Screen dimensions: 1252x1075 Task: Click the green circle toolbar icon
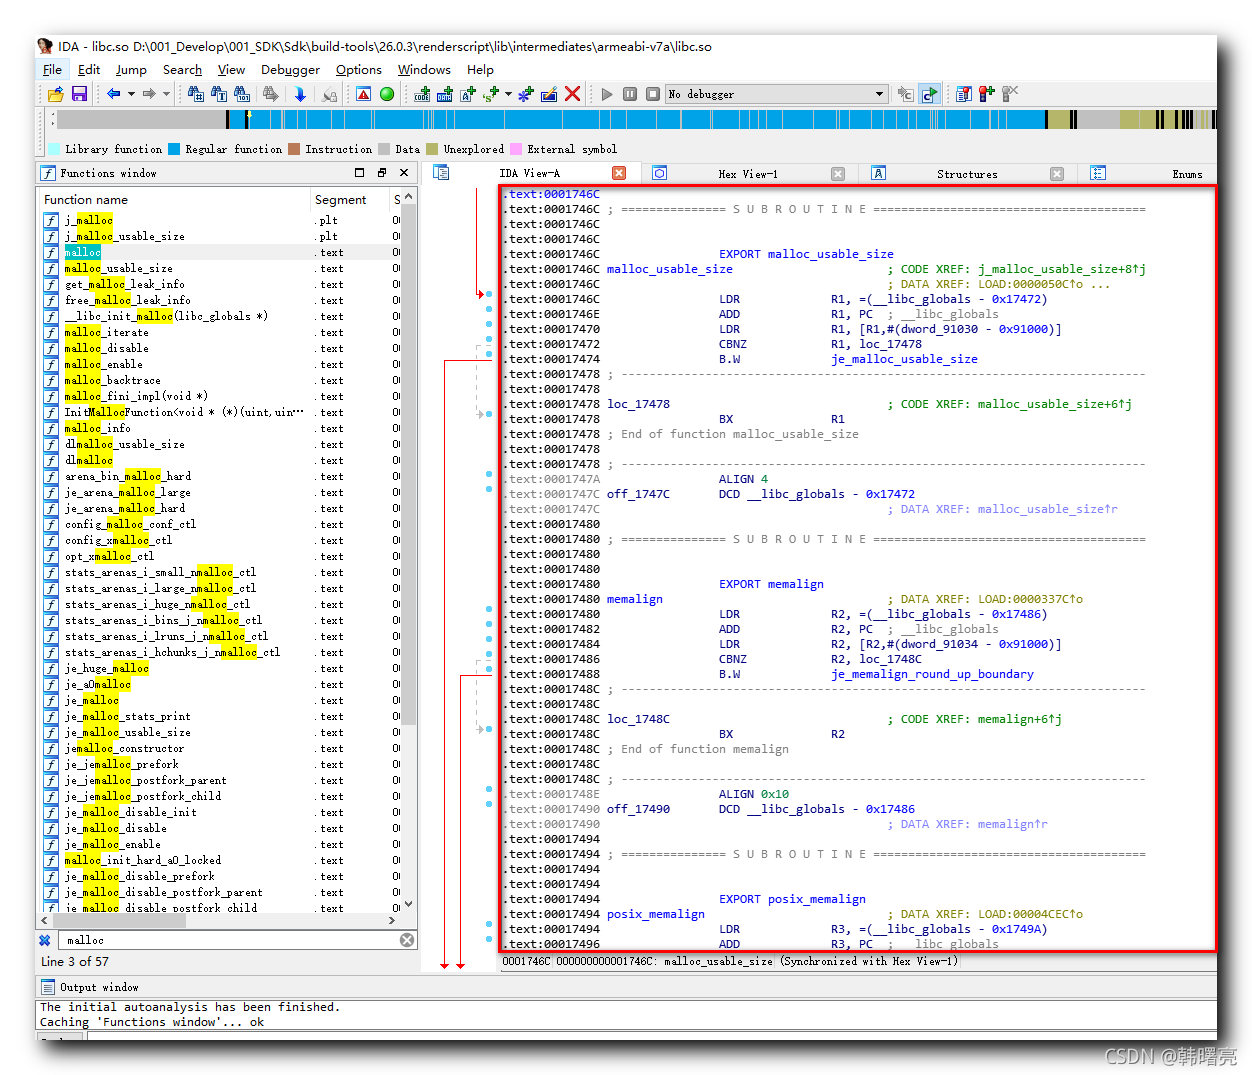[387, 94]
